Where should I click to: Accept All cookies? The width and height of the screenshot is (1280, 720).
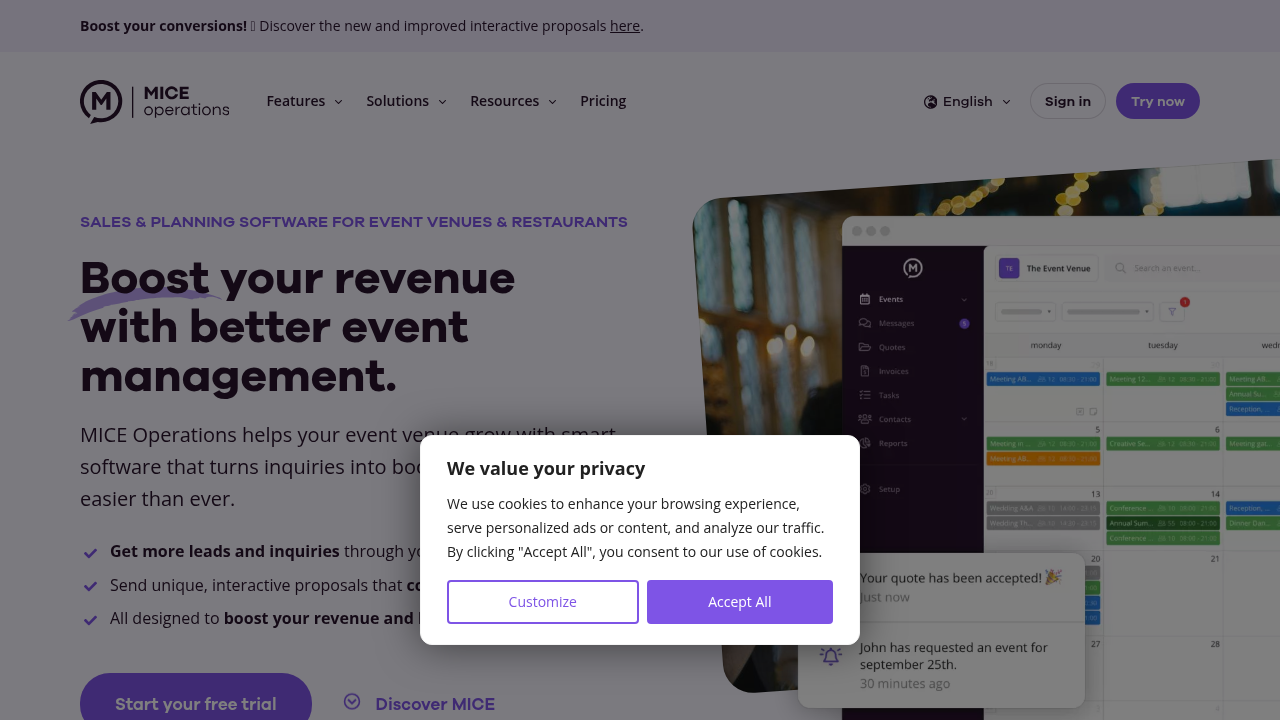pyautogui.click(x=740, y=602)
